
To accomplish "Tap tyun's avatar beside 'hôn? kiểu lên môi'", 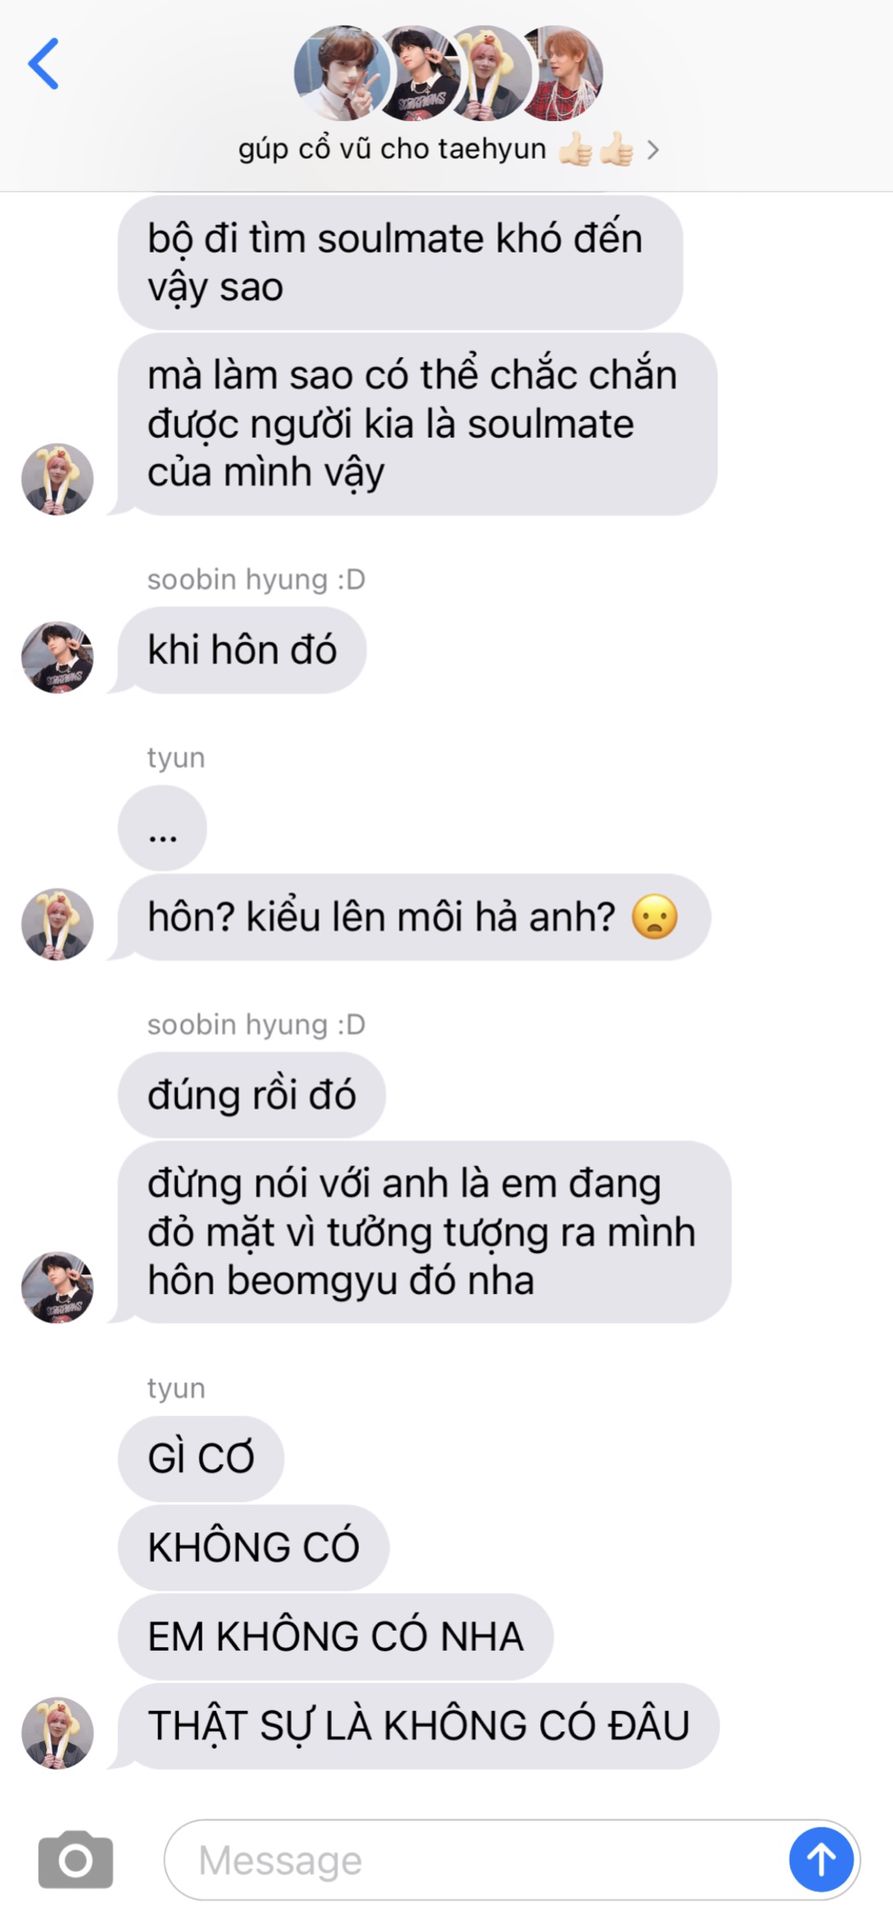I will pos(57,924).
